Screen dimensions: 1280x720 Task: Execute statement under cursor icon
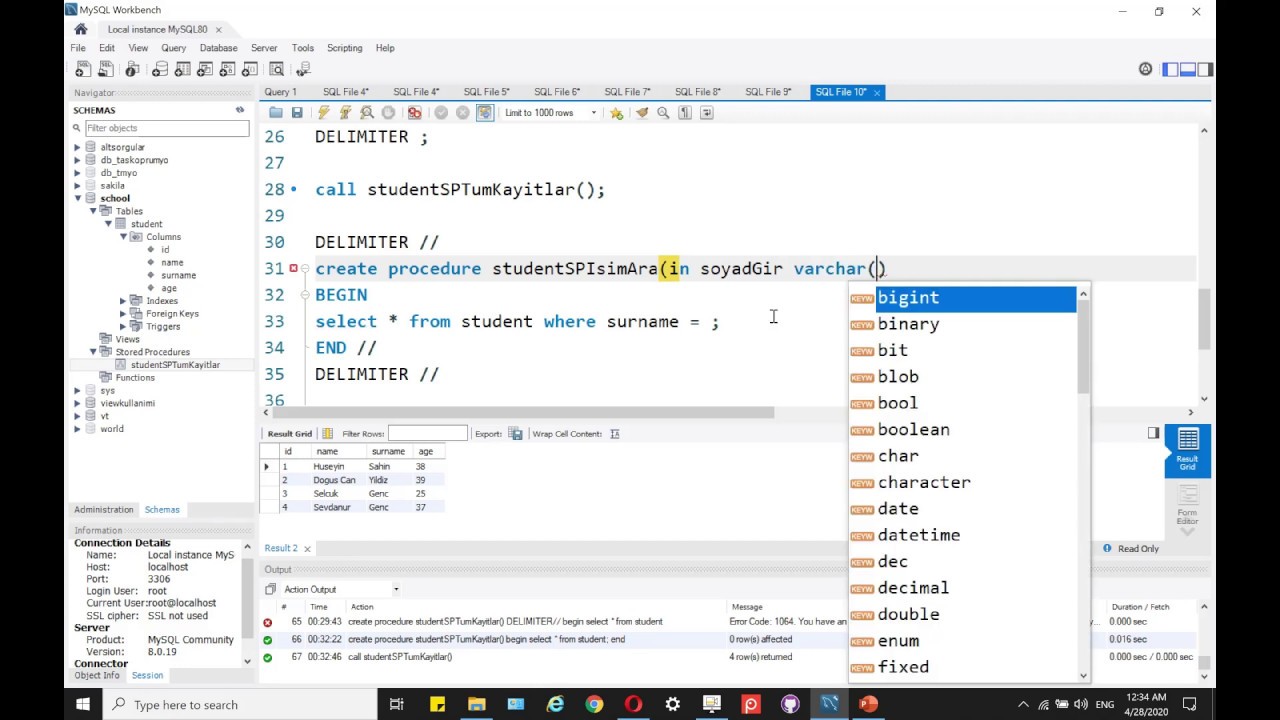(345, 113)
